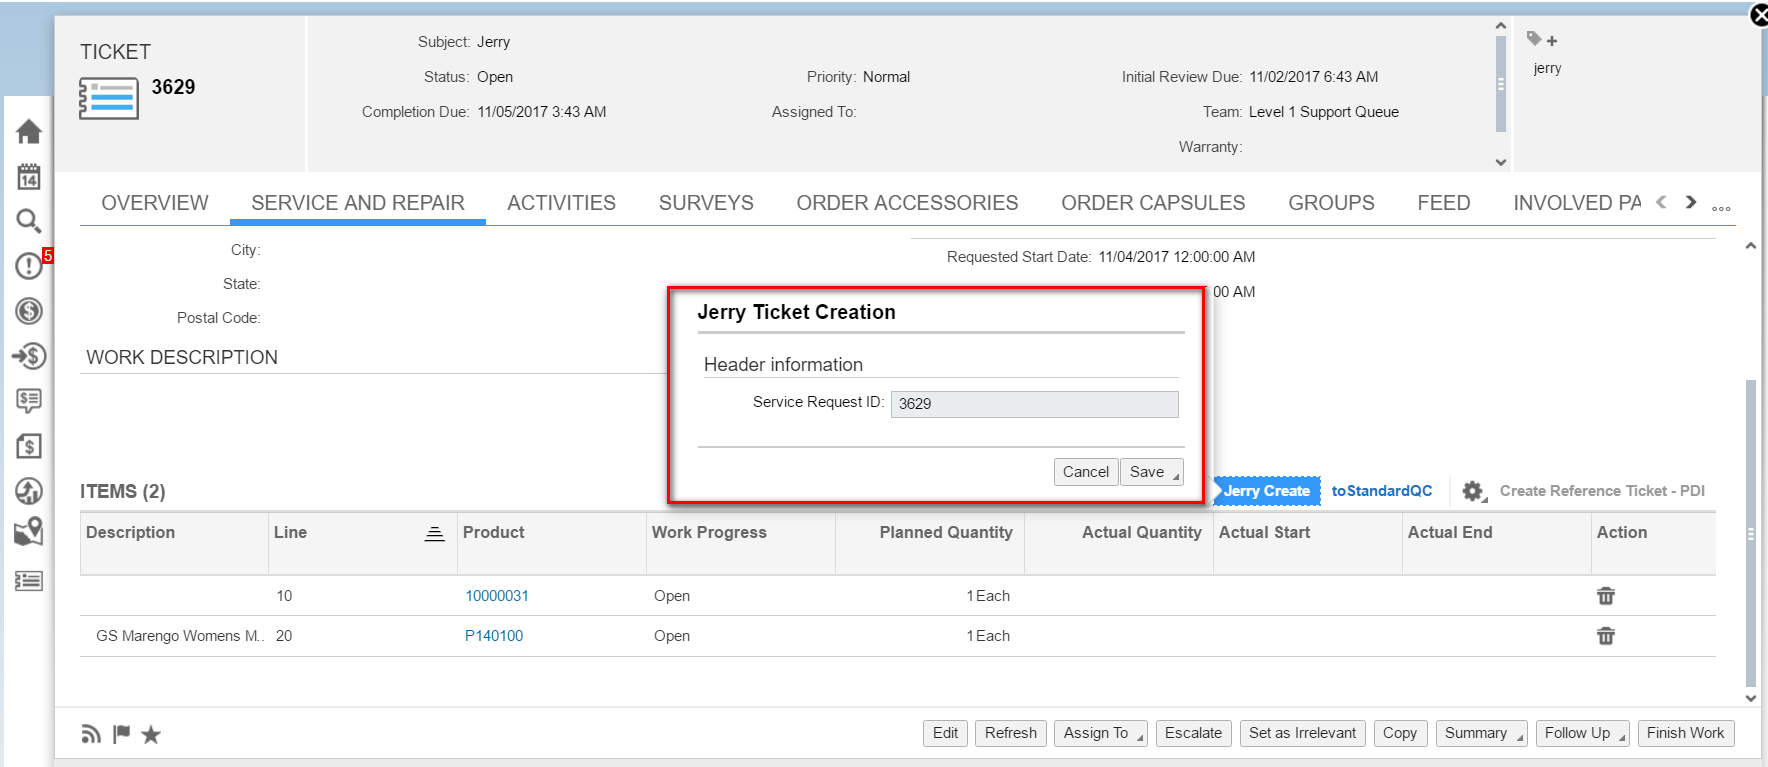Open the dollar chat bubble sidebar icon
Image resolution: width=1768 pixels, height=767 pixels.
tap(29, 401)
